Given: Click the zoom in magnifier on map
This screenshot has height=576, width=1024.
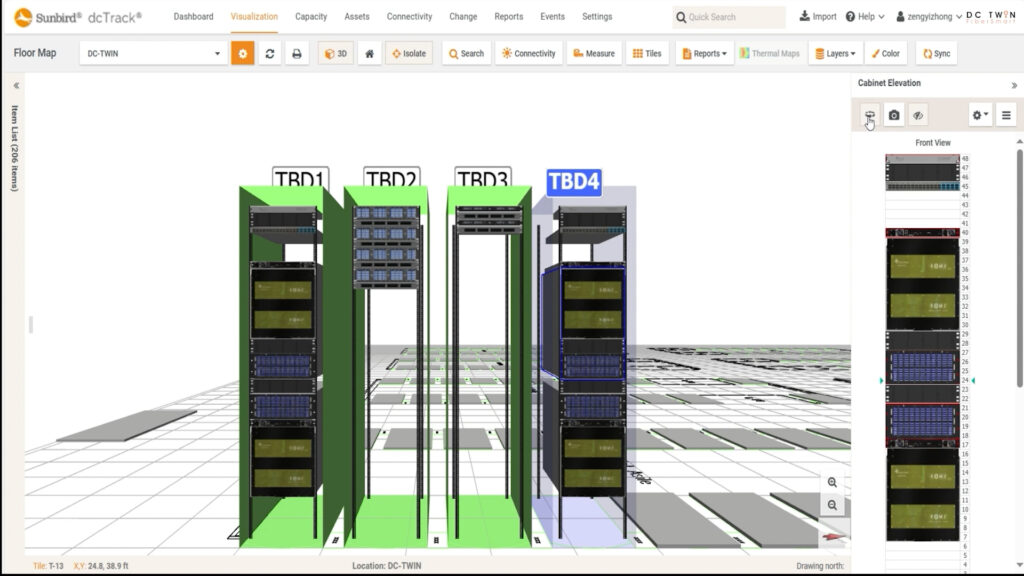Looking at the screenshot, I should click(x=832, y=482).
